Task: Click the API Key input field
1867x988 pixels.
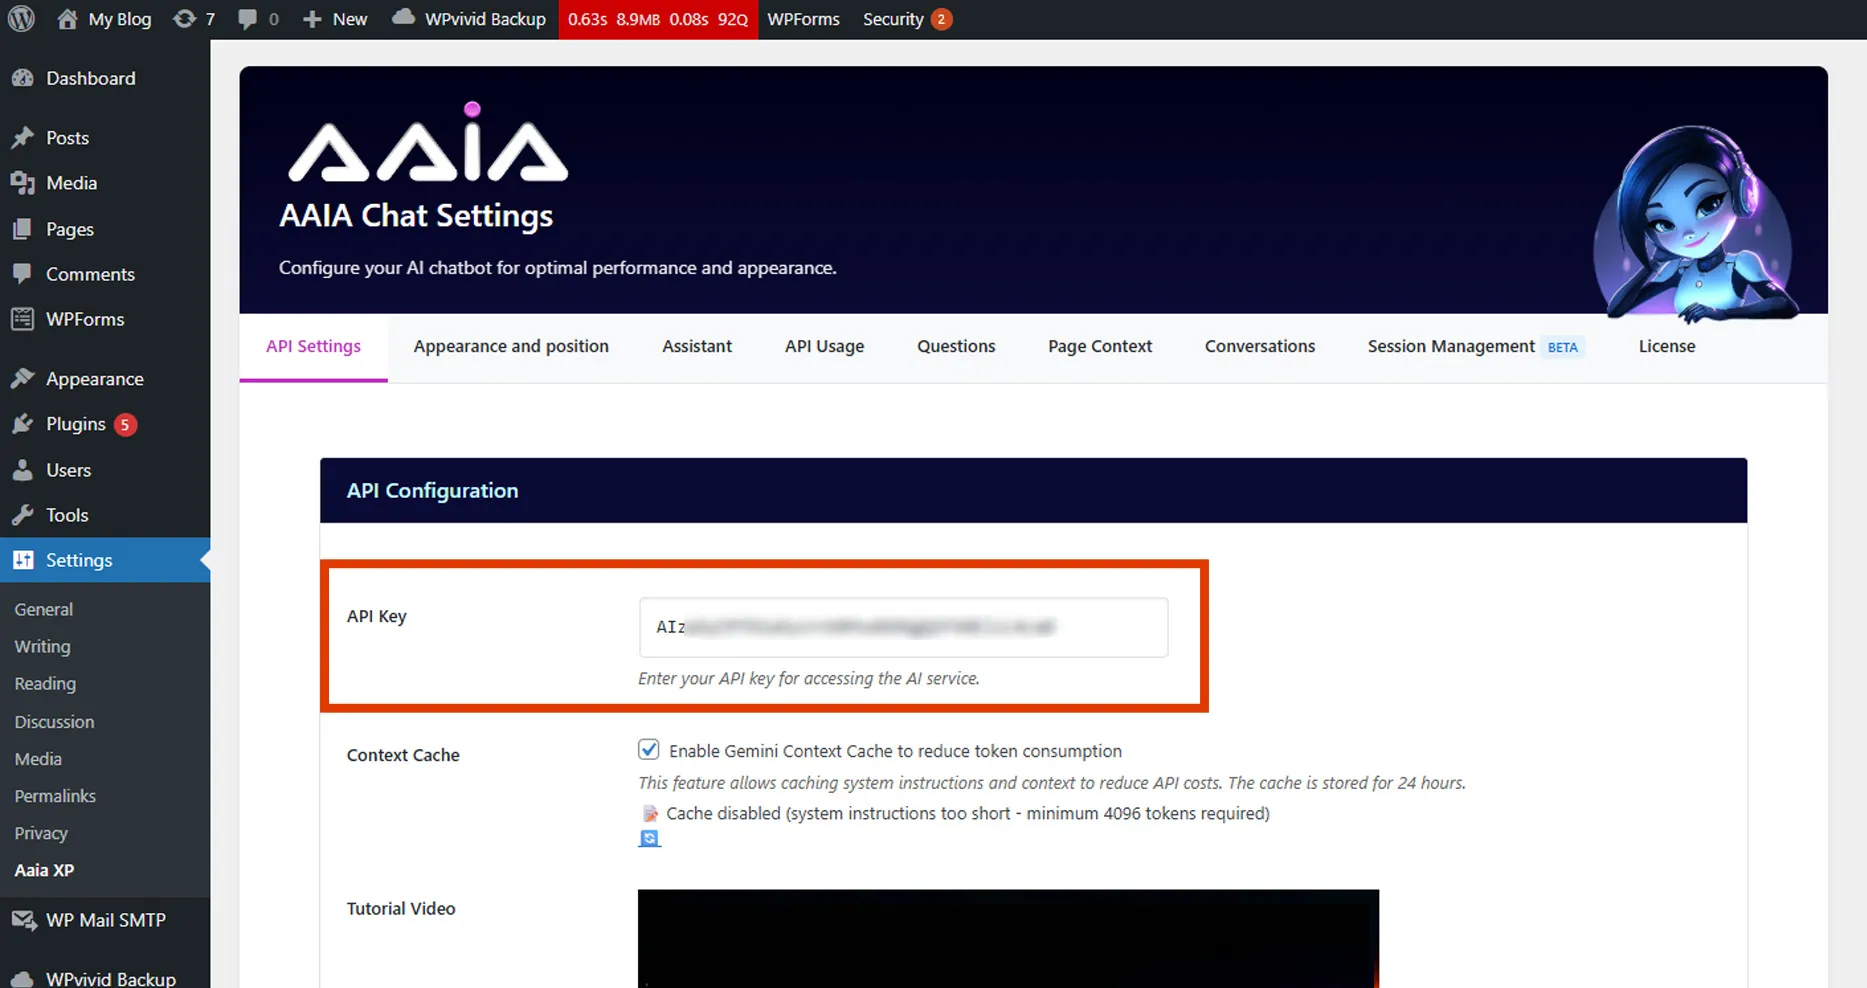Action: coord(903,627)
